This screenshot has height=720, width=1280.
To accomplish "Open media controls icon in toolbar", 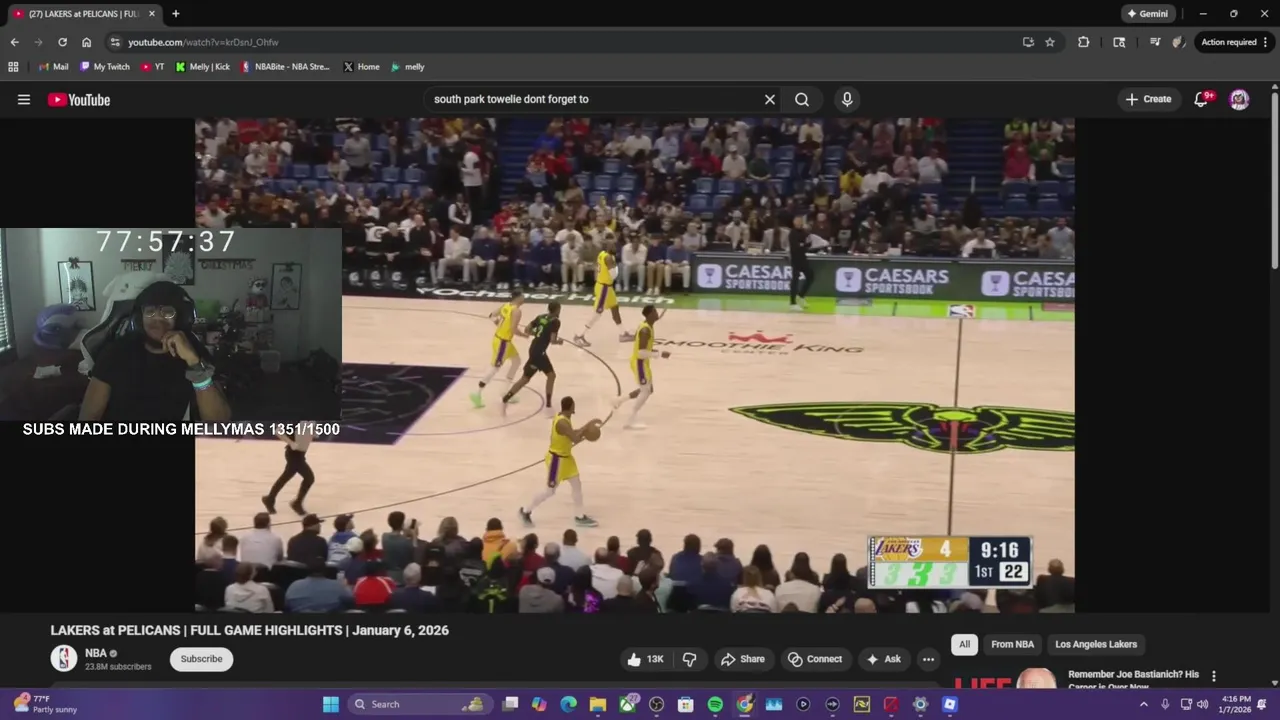I will pyautogui.click(x=1155, y=42).
